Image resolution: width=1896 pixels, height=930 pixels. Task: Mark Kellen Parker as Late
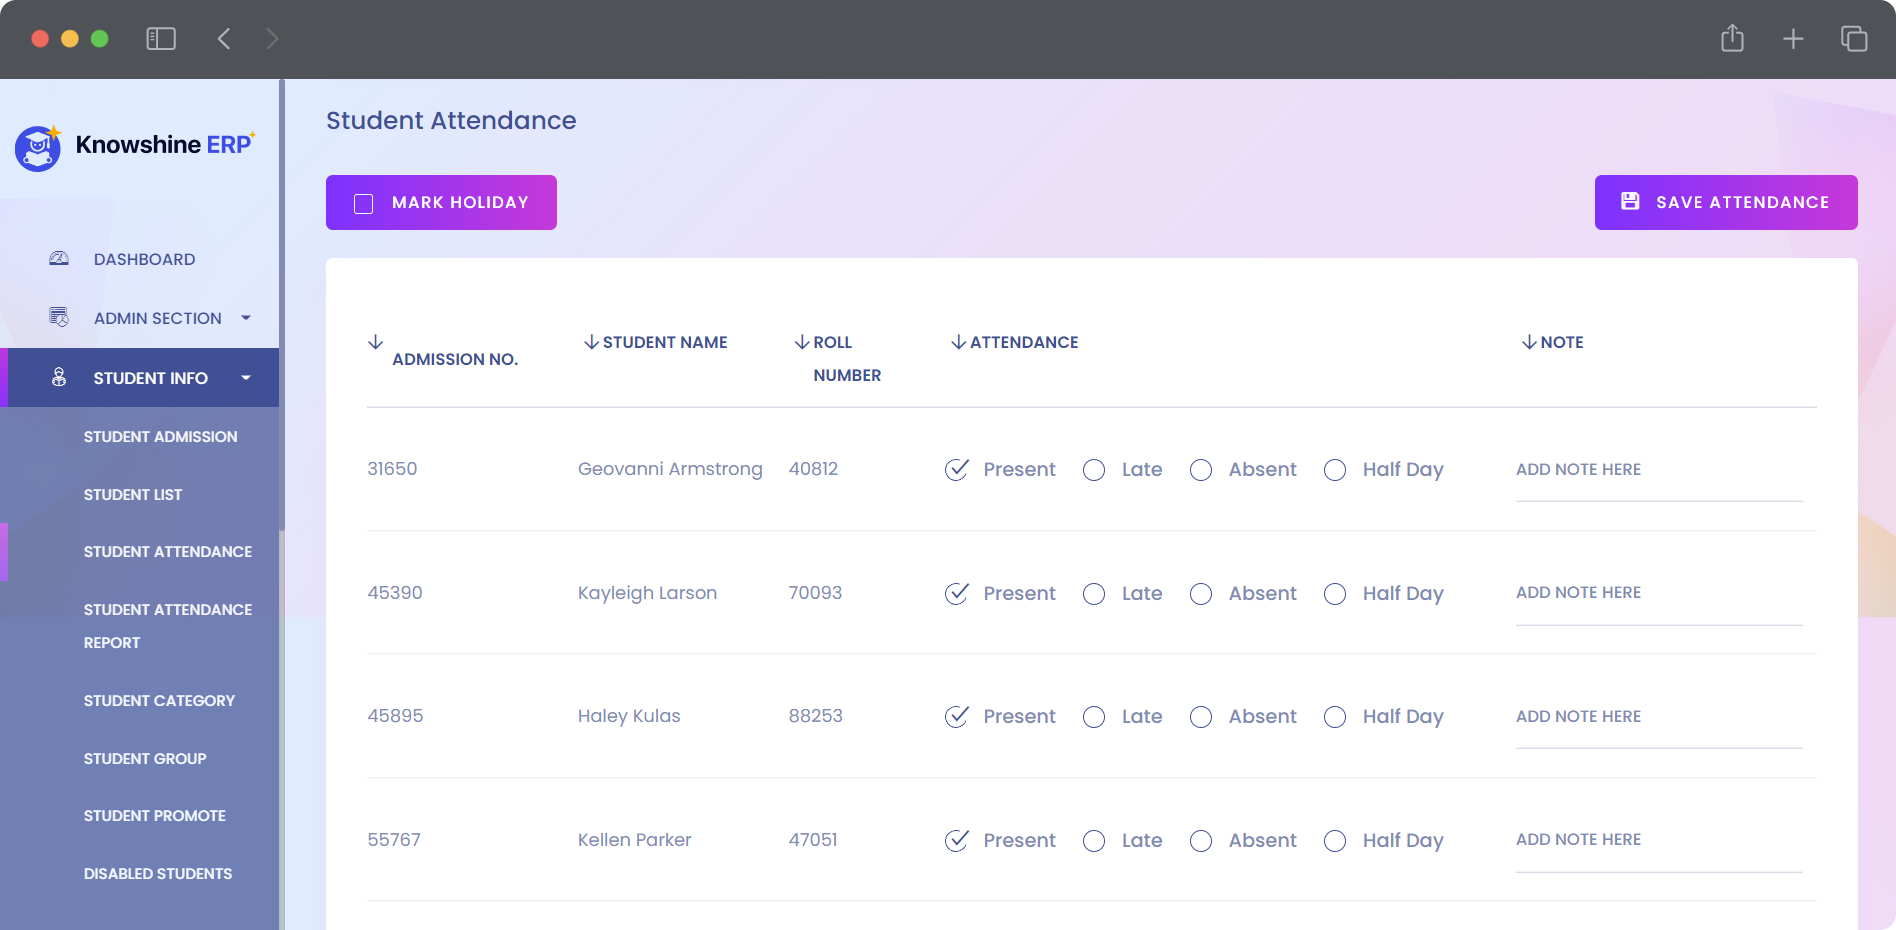coord(1094,841)
